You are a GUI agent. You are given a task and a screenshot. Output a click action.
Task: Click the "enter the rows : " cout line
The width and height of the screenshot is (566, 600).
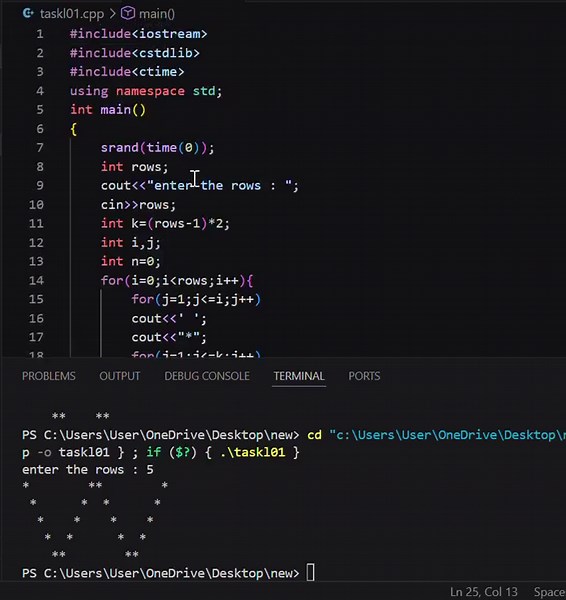[x=200, y=186]
